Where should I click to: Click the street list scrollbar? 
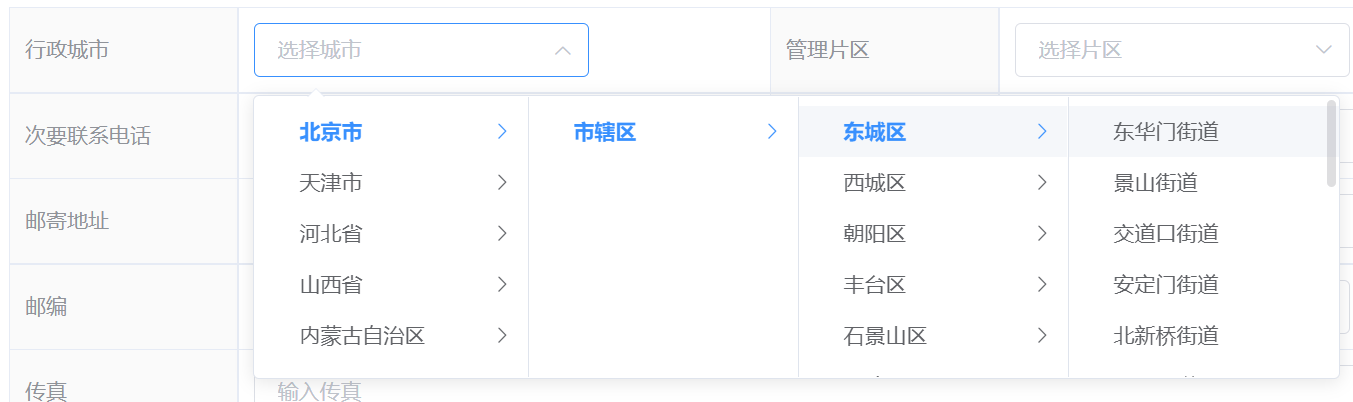pyautogui.click(x=1331, y=143)
